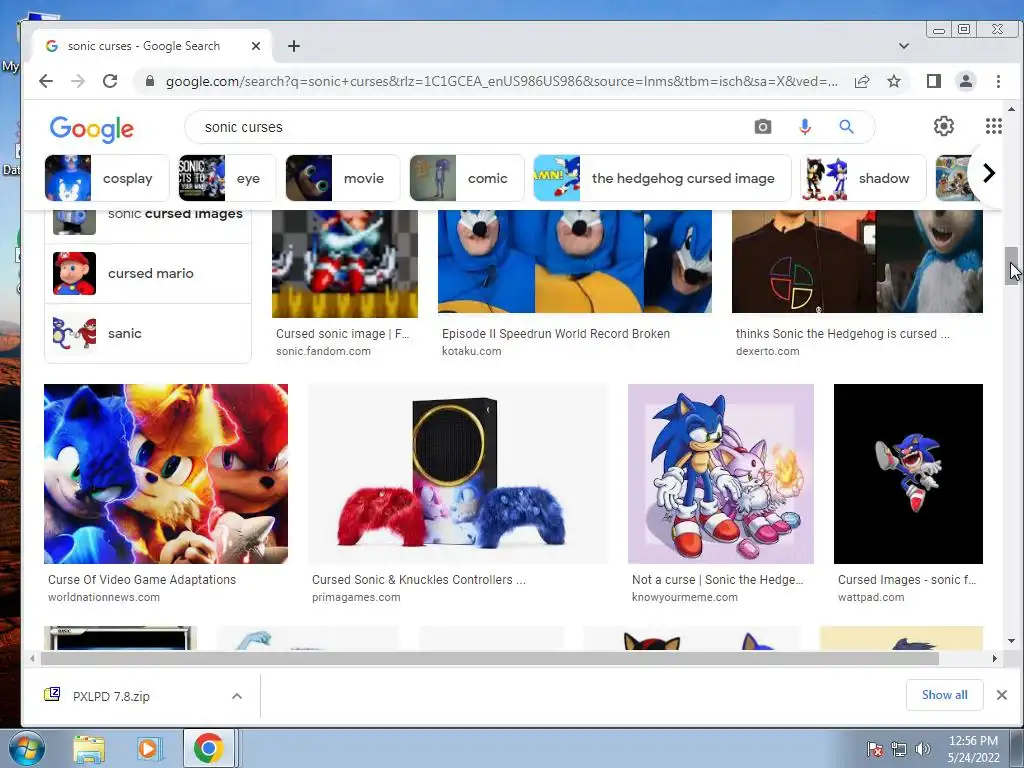Filter results by comic chip
Image resolution: width=1024 pixels, height=768 pixels.
[466, 178]
